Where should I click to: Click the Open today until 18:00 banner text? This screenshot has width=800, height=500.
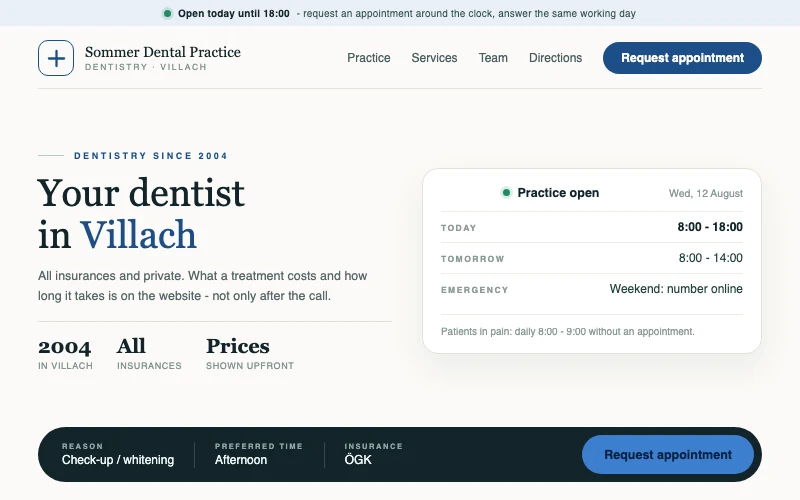tap(234, 14)
